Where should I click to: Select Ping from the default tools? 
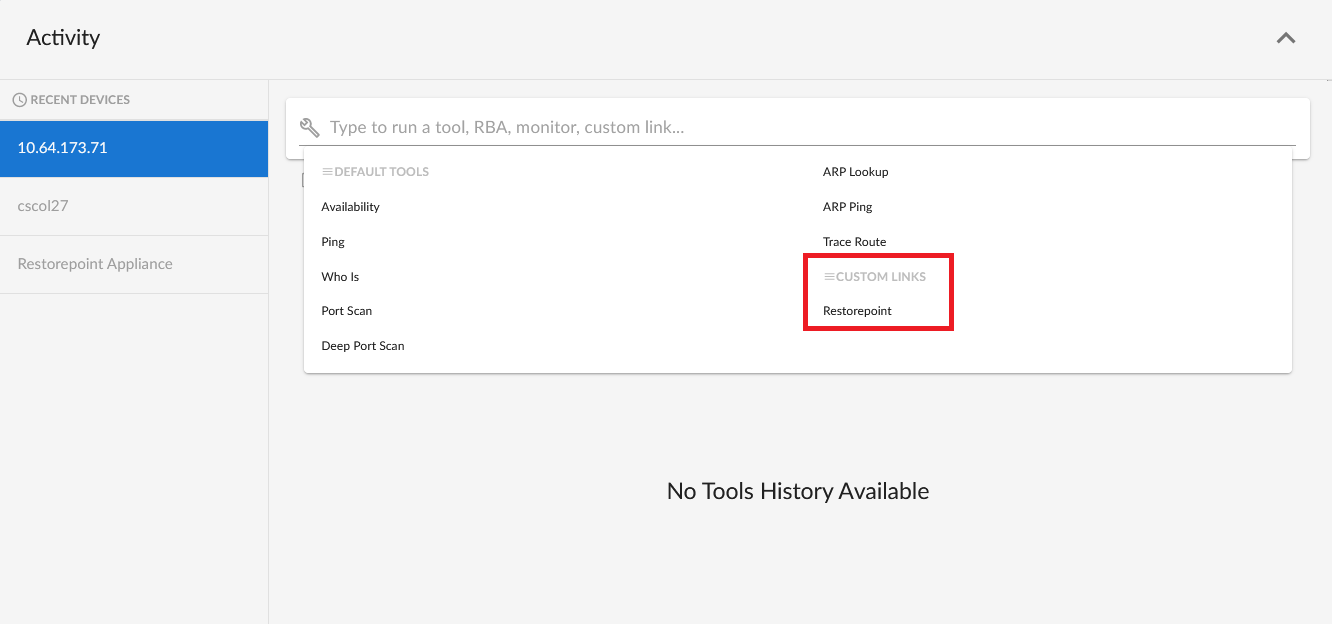333,242
